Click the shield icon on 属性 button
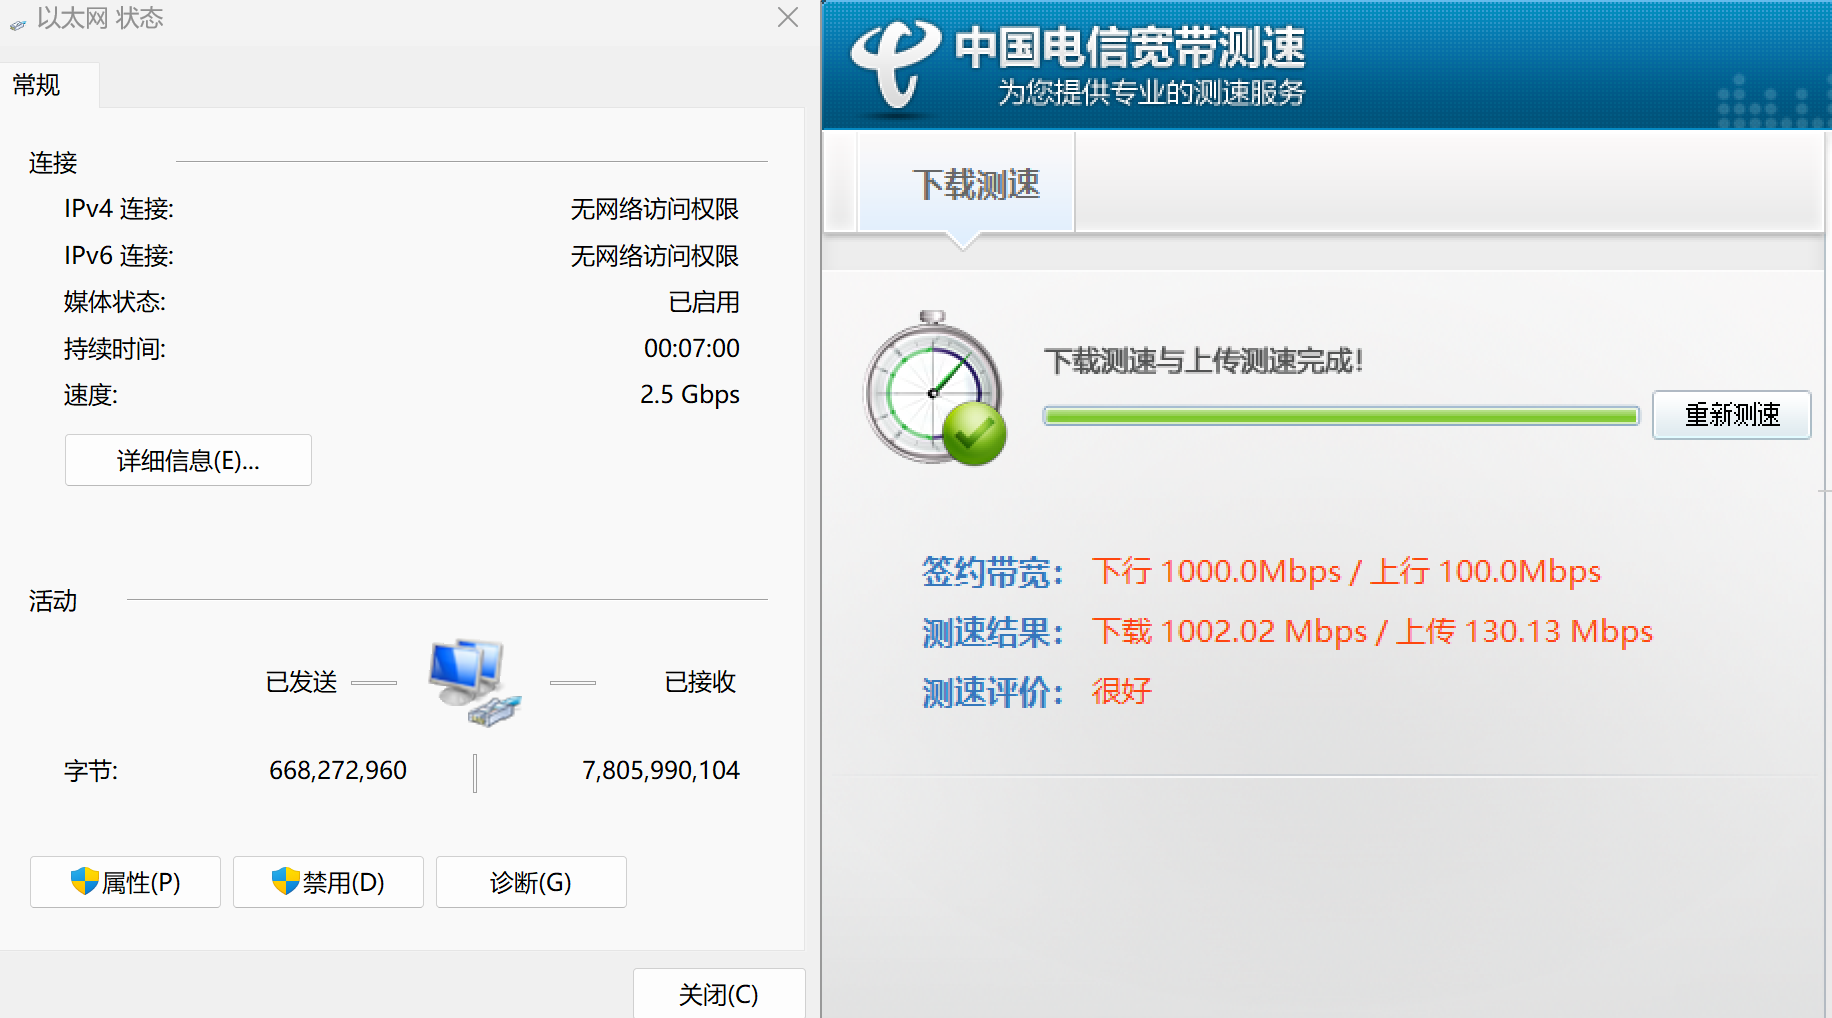The image size is (1832, 1018). (84, 881)
